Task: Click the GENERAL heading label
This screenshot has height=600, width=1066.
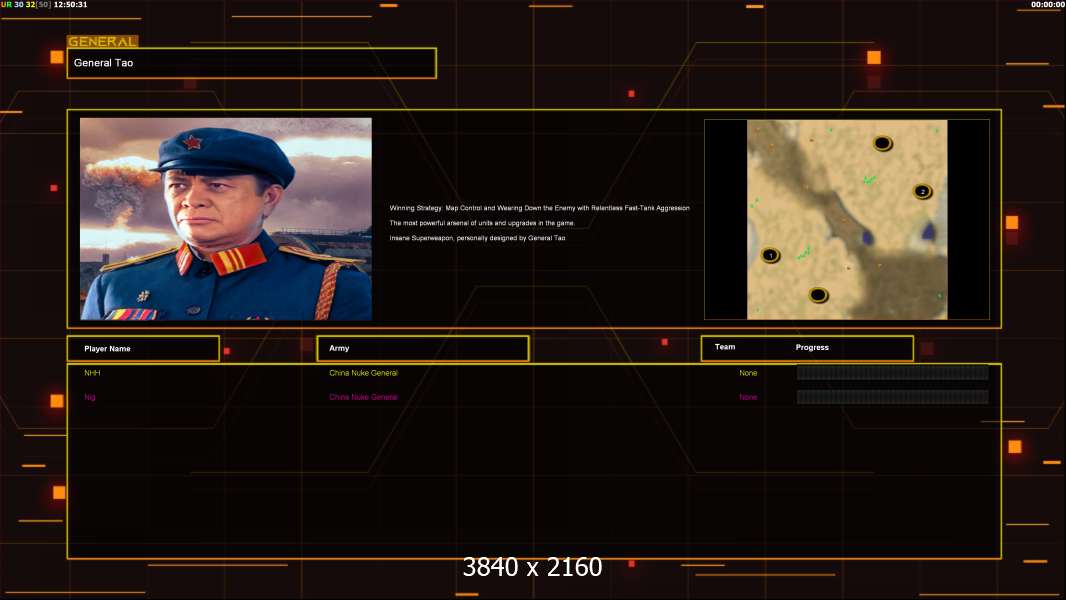Action: [x=103, y=41]
